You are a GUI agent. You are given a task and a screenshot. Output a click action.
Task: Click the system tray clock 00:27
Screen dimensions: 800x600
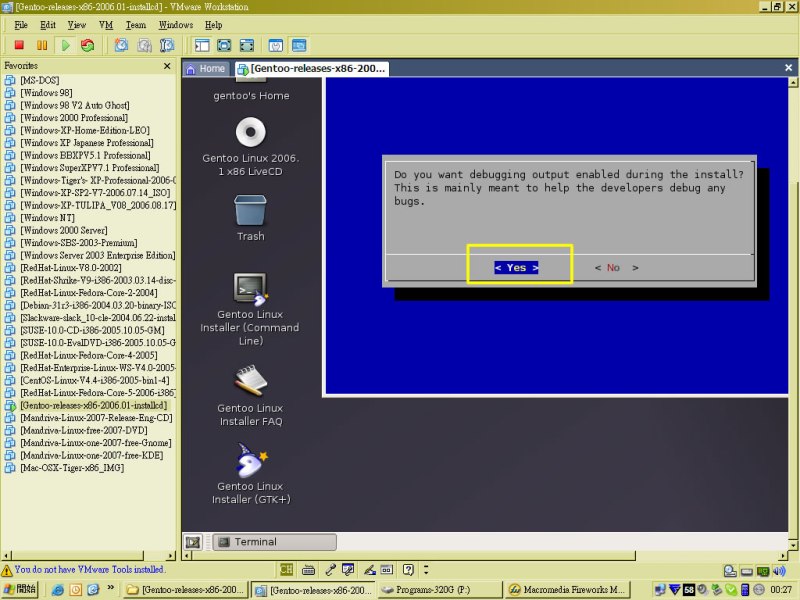[781, 590]
